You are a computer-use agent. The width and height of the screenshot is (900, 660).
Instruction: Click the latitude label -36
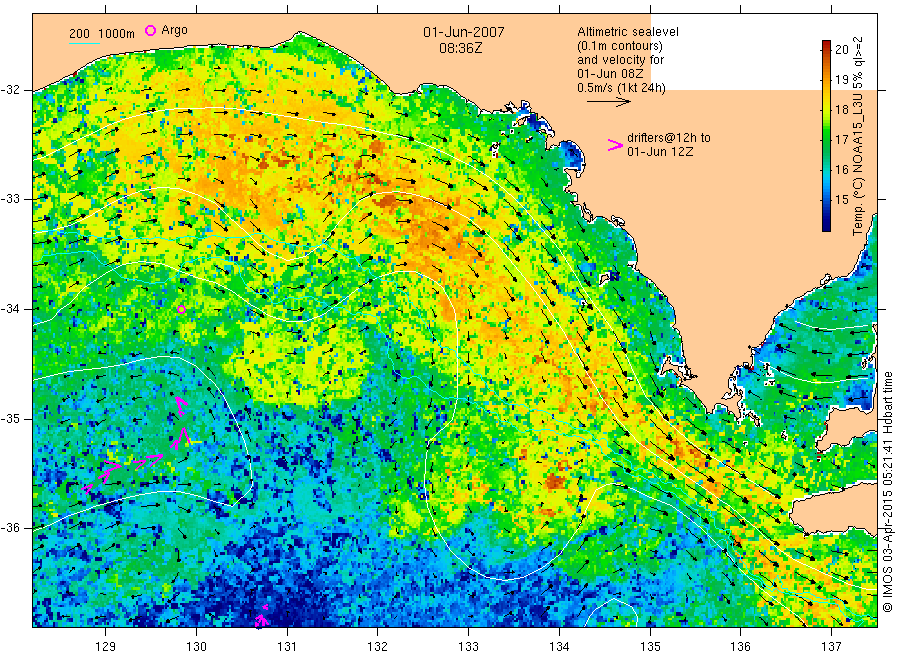[x=10, y=528]
